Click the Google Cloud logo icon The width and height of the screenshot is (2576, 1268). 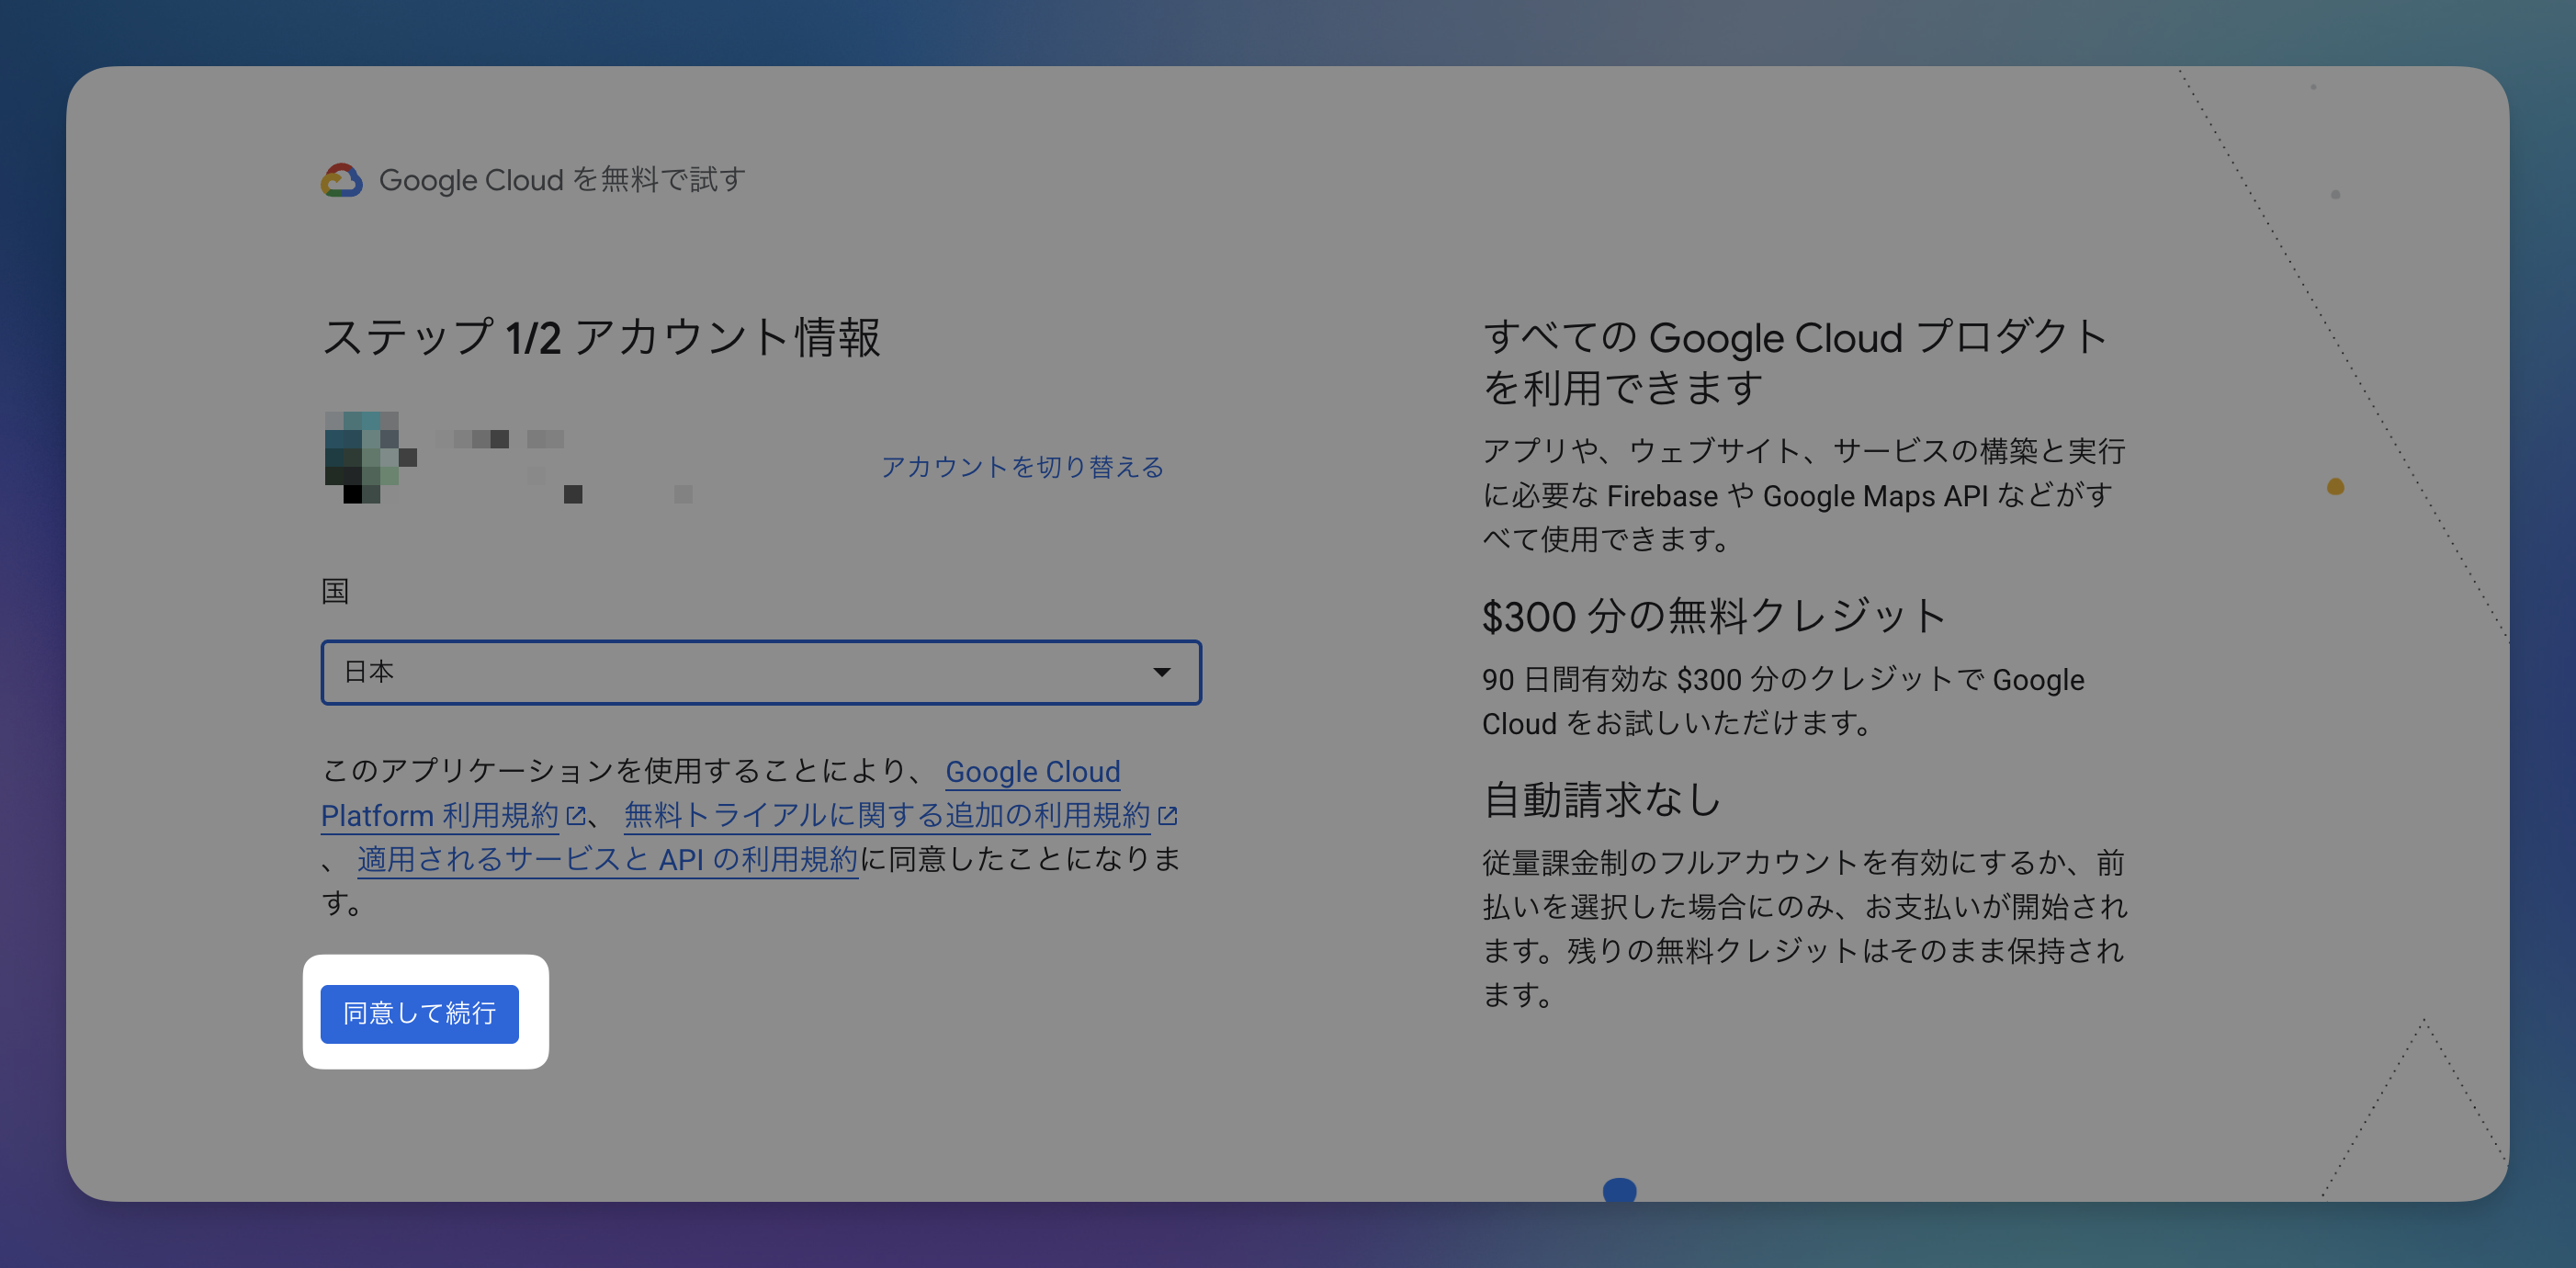(x=341, y=180)
